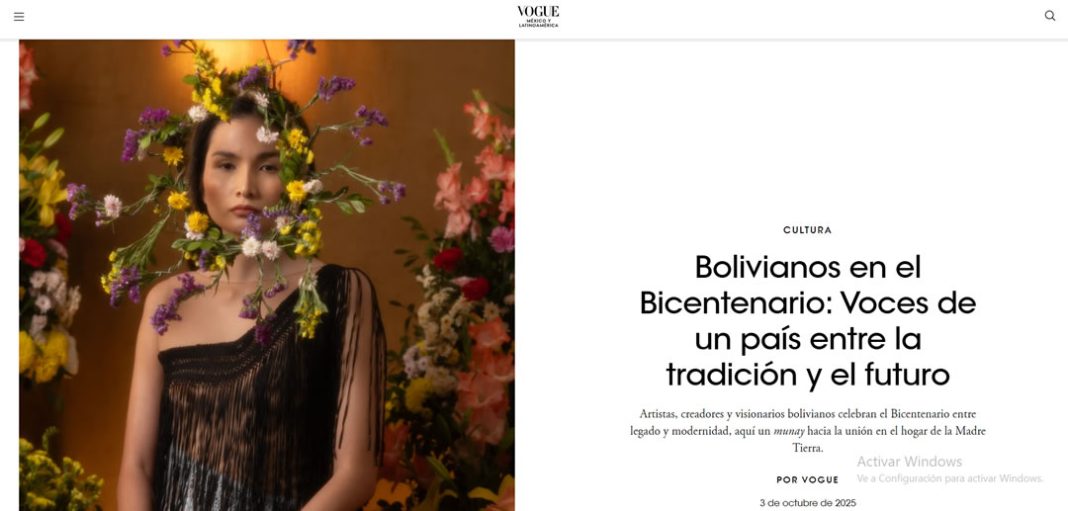The image size is (1068, 511).
Task: Click the search magnifier icon
Action: [x=1050, y=16]
